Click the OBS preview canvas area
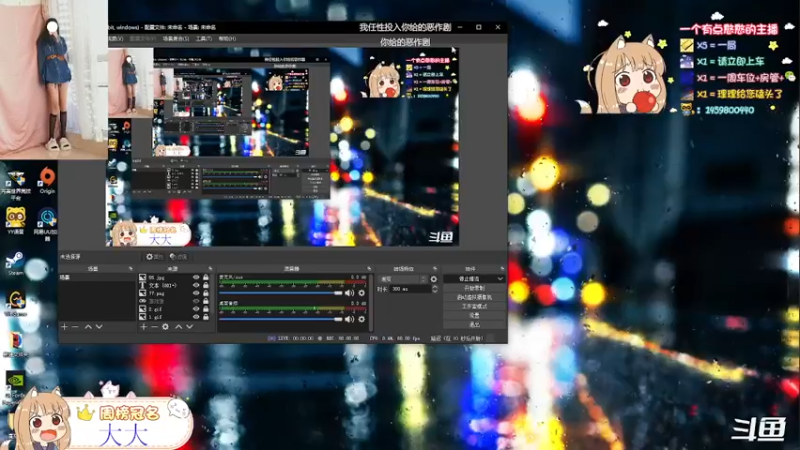 coord(282,147)
